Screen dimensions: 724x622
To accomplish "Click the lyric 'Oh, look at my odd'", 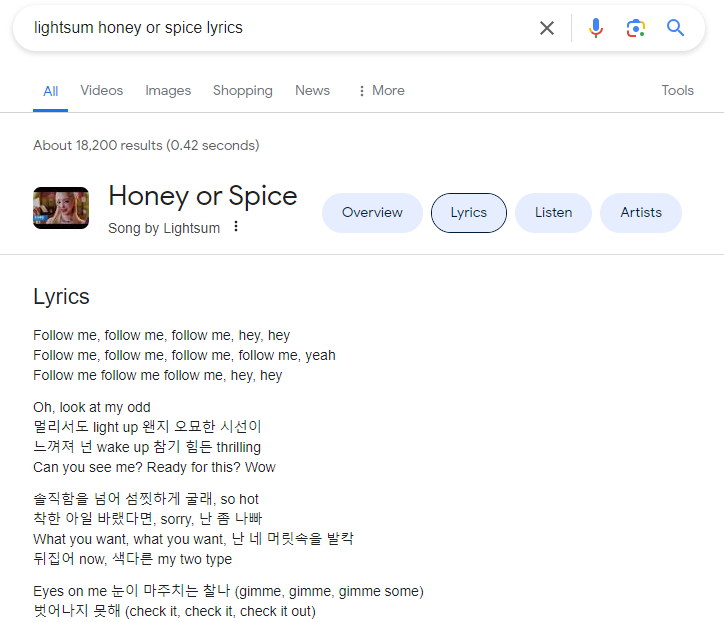I will (x=92, y=407).
